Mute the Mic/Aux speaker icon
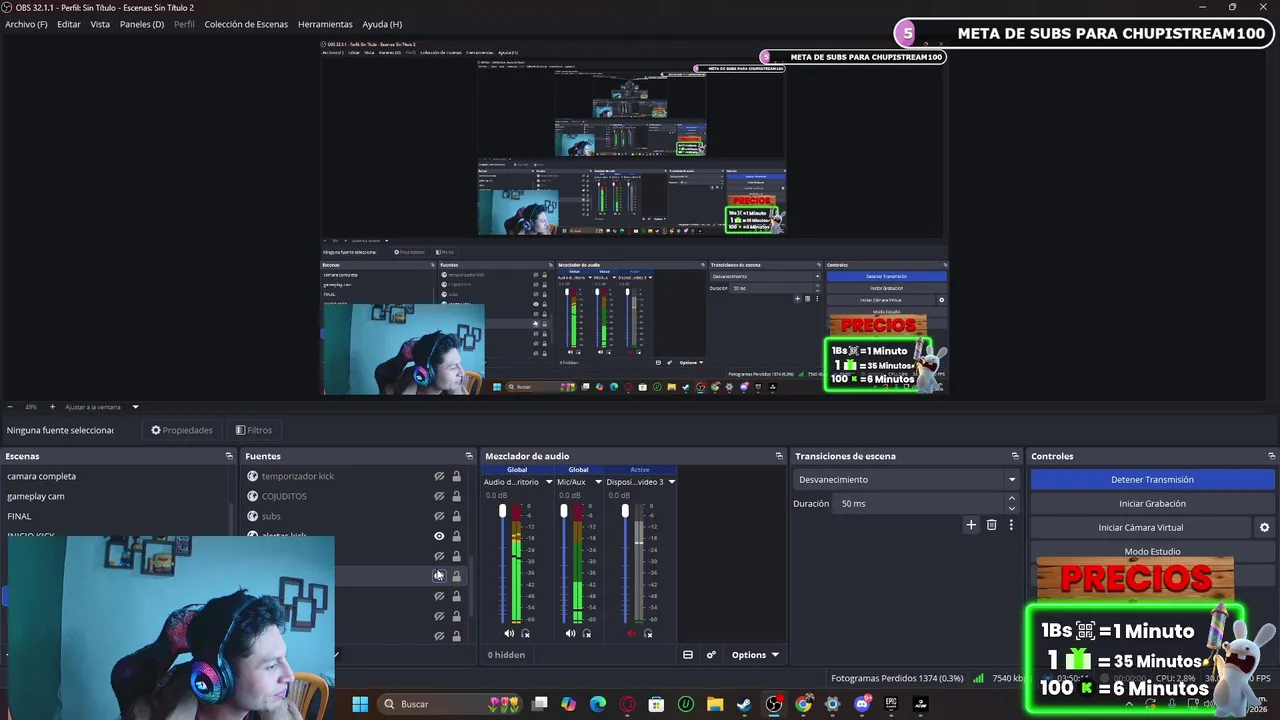1280x720 pixels. point(570,633)
